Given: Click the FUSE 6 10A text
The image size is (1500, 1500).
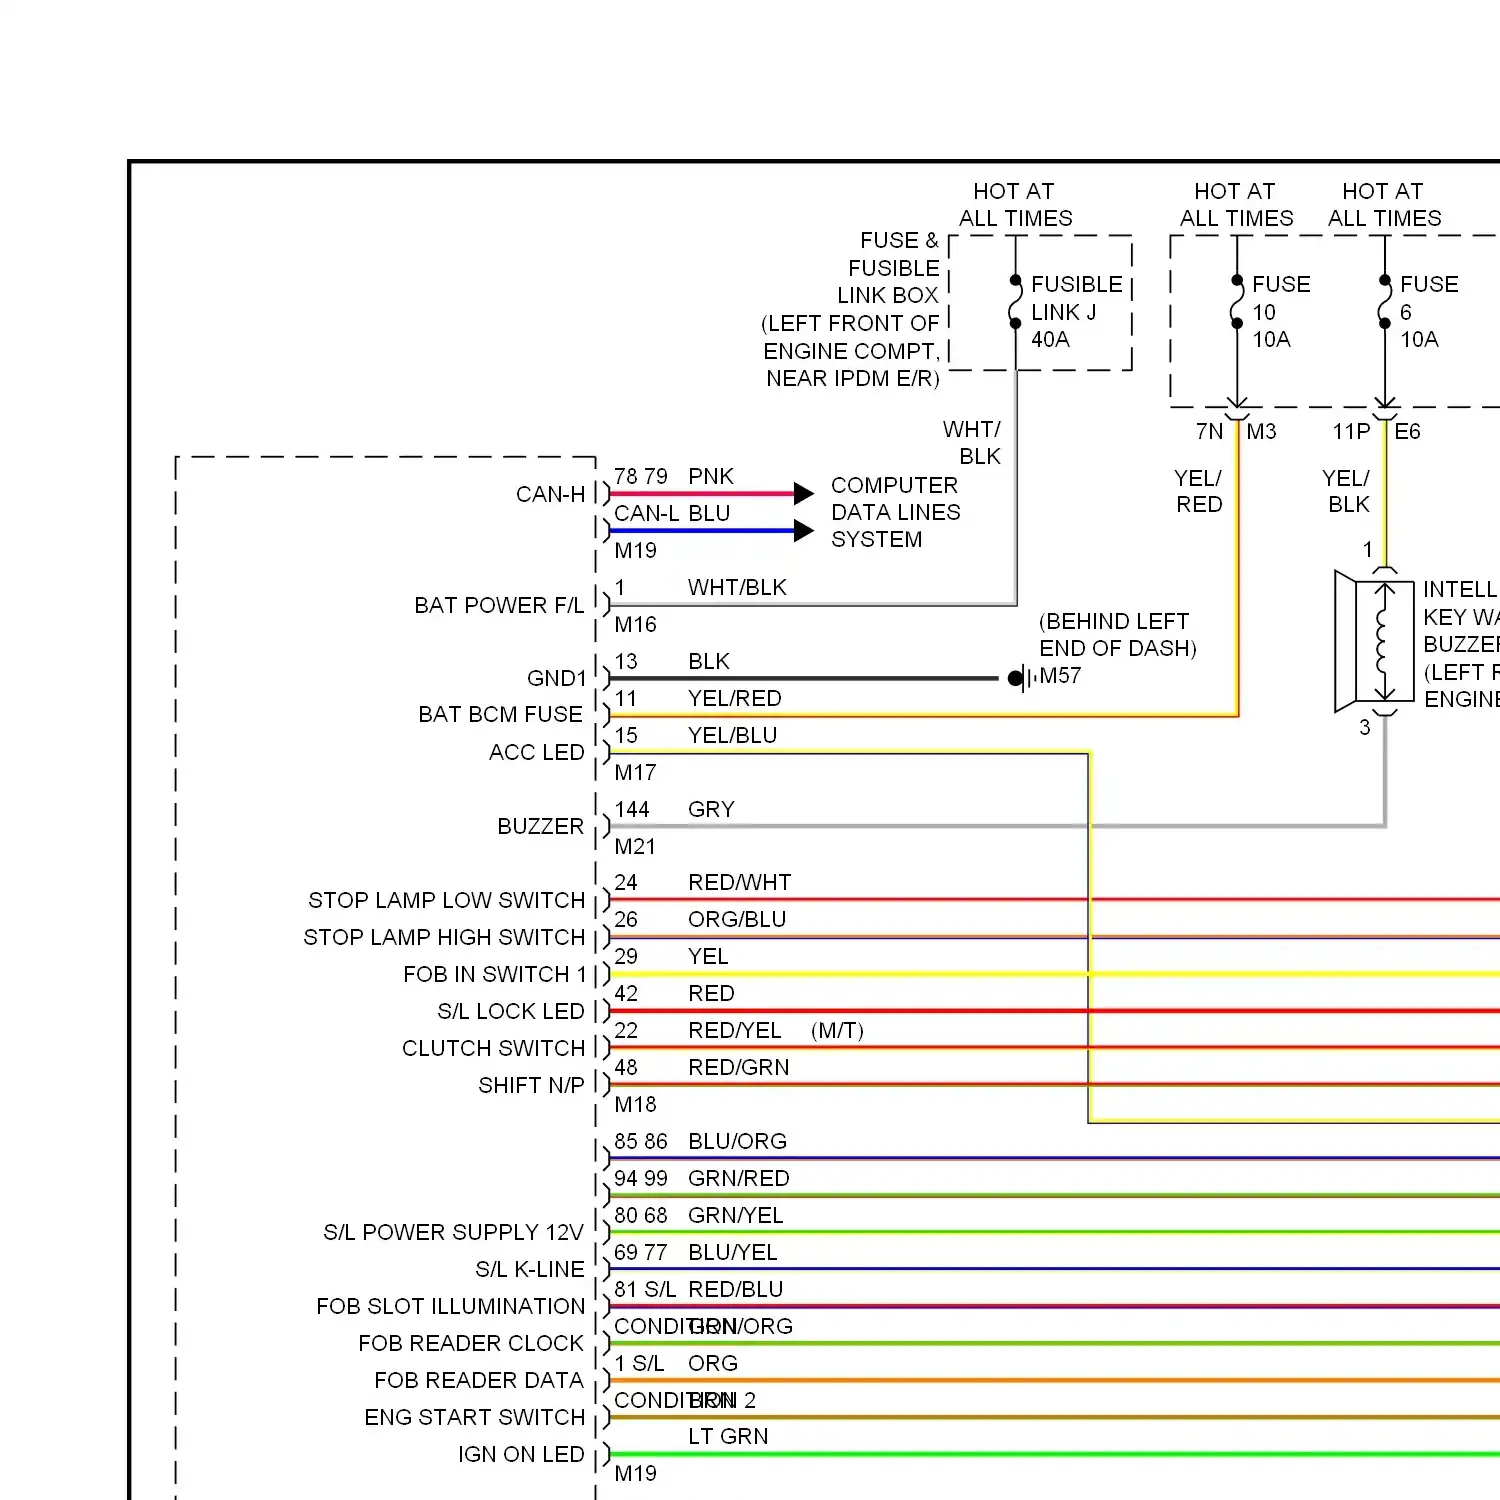Looking at the screenshot, I should [x=1429, y=312].
